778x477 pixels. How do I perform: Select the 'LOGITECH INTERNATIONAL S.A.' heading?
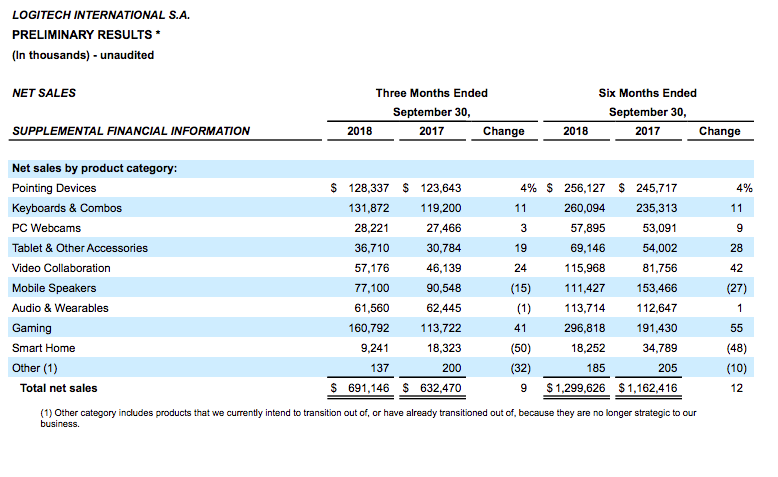coord(101,15)
